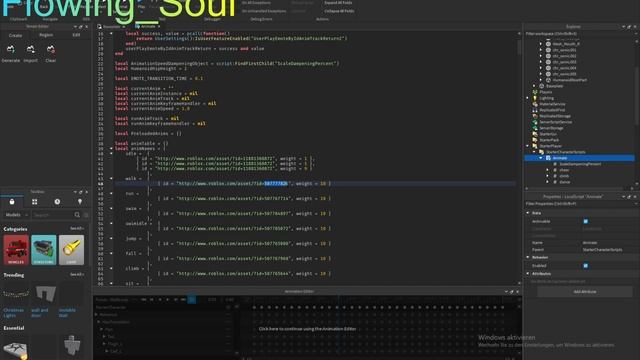Click the Explorer Filter workspace field

(x=580, y=33)
